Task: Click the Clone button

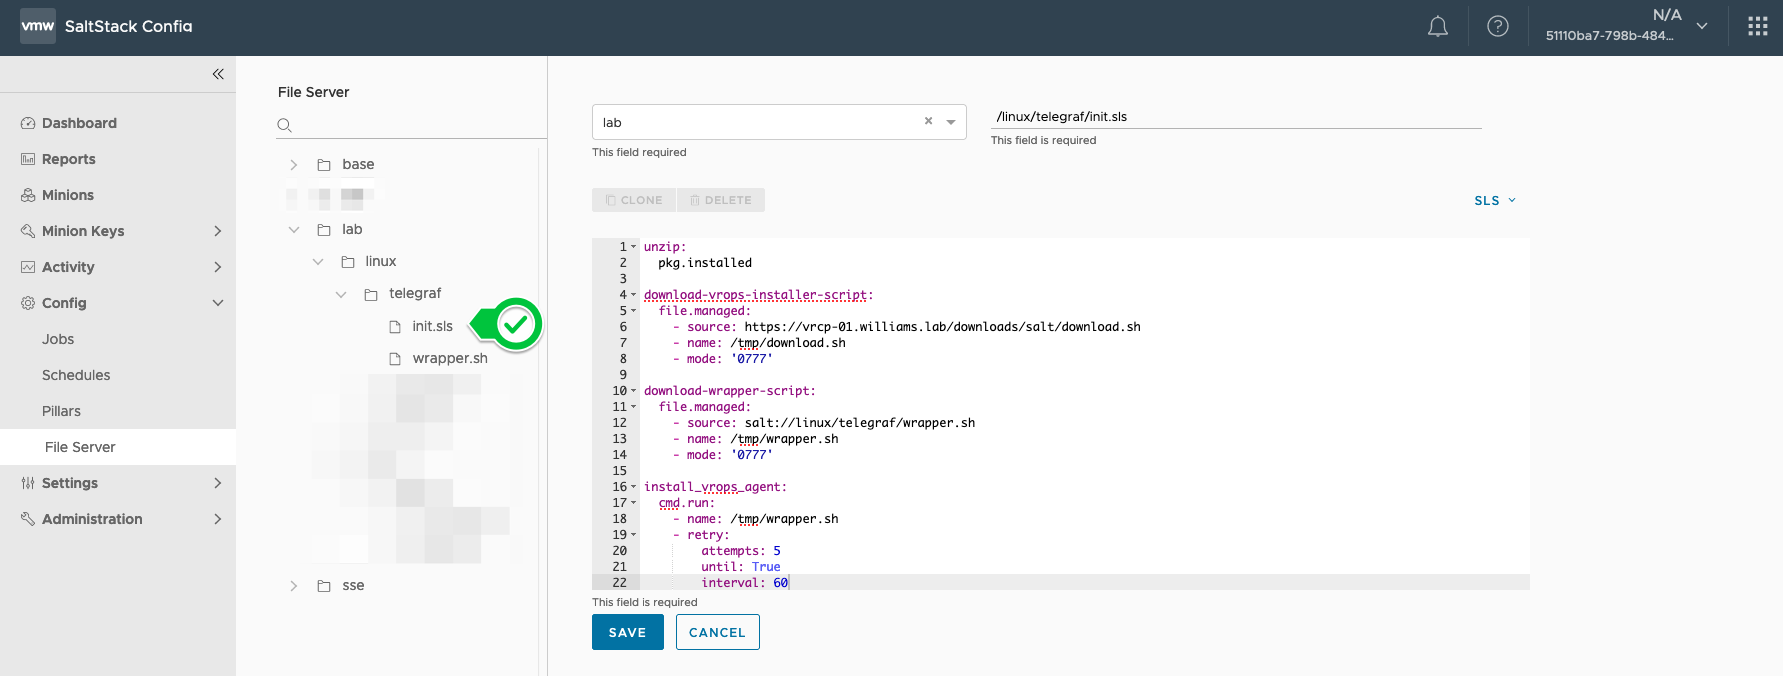Action: (634, 200)
